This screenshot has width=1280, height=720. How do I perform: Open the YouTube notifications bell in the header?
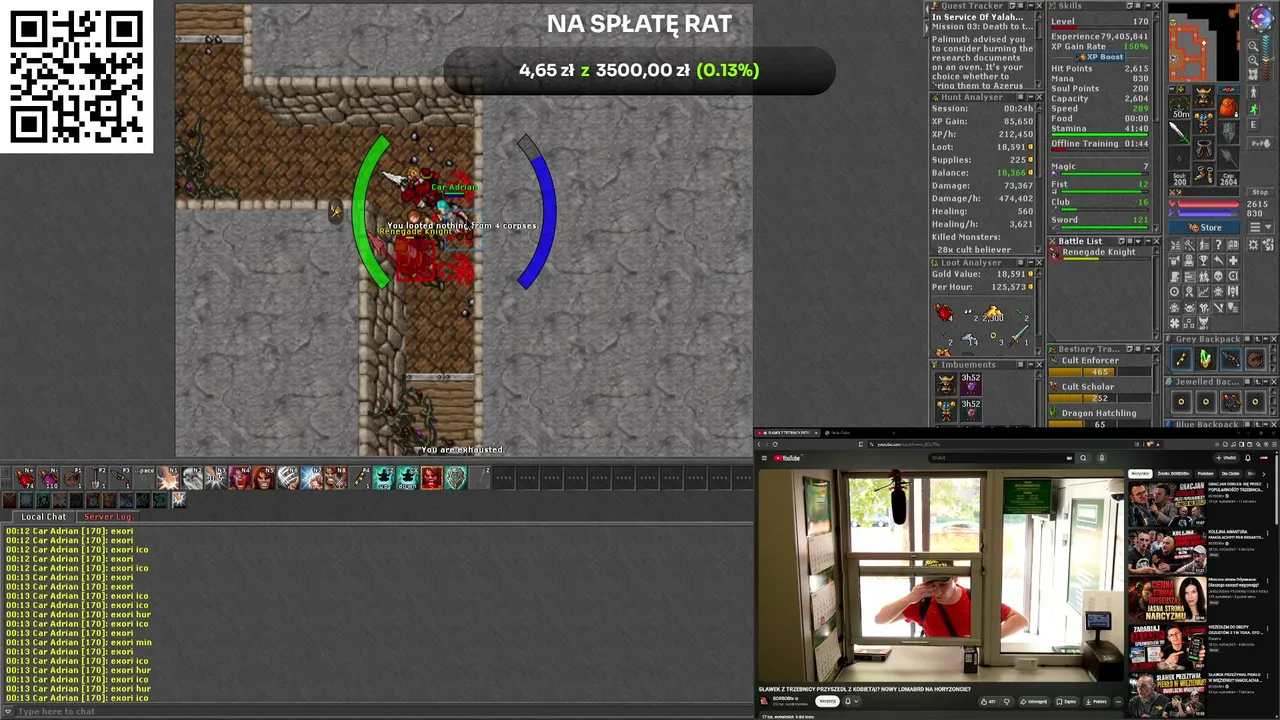(x=1248, y=458)
